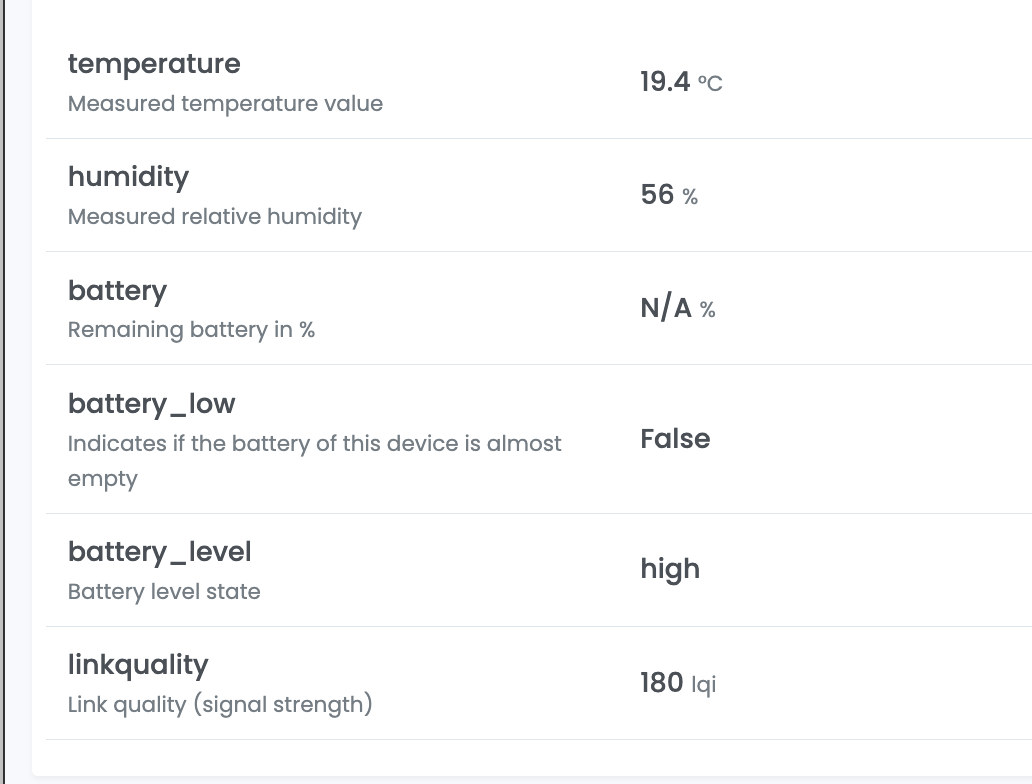Select the False battery_low value
Image resolution: width=1032 pixels, height=784 pixels.
(x=675, y=439)
